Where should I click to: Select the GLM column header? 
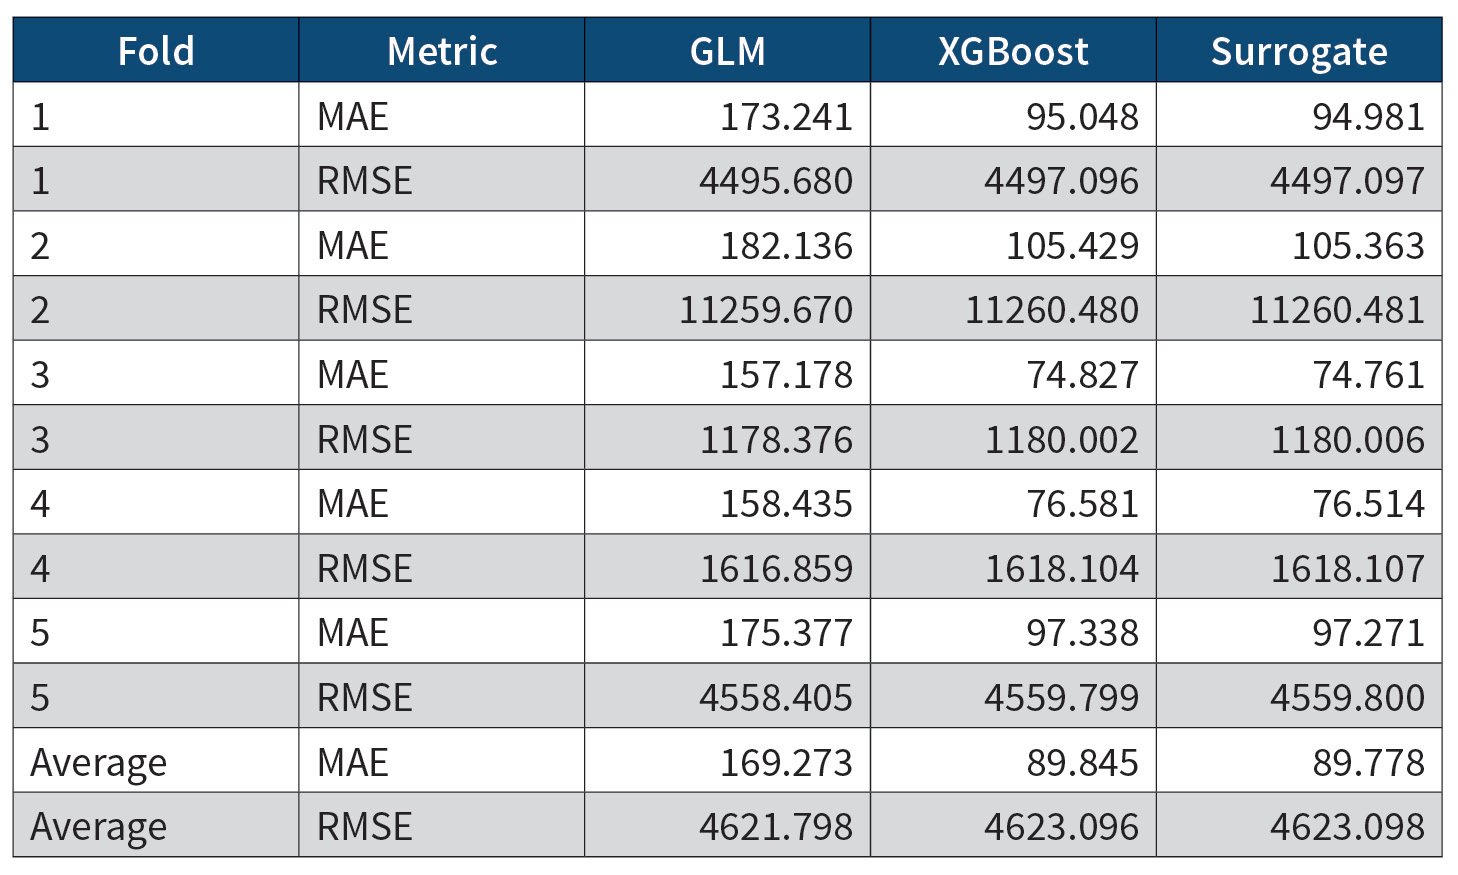tap(727, 51)
